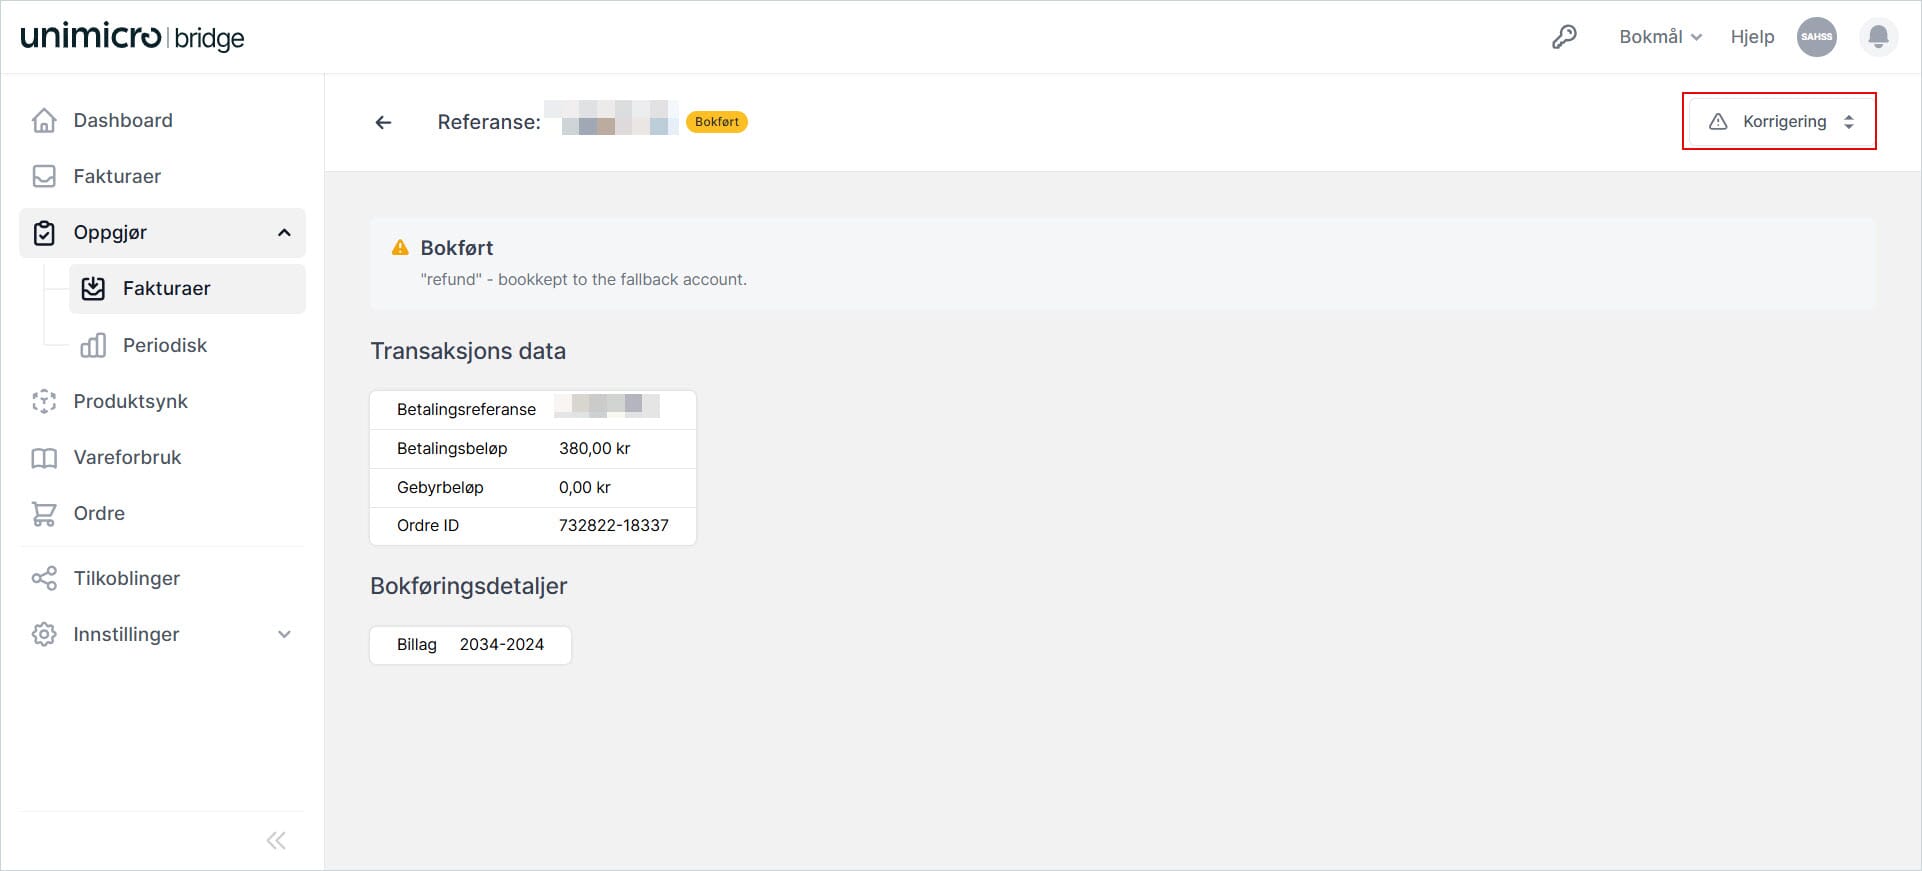Click the key icon in header
Image resolution: width=1922 pixels, height=871 pixels.
[1564, 37]
